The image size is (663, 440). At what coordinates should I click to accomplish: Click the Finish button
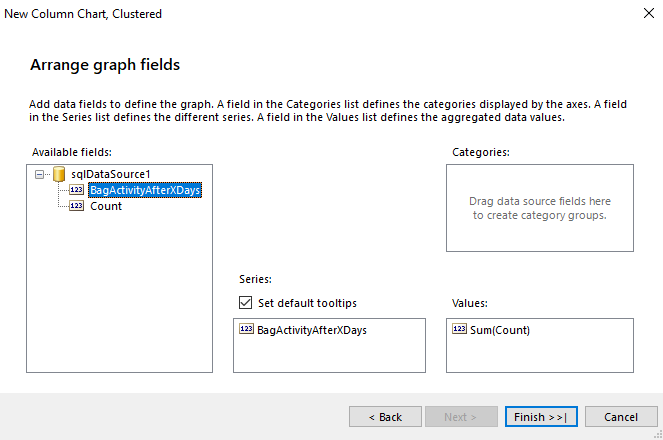click(541, 417)
